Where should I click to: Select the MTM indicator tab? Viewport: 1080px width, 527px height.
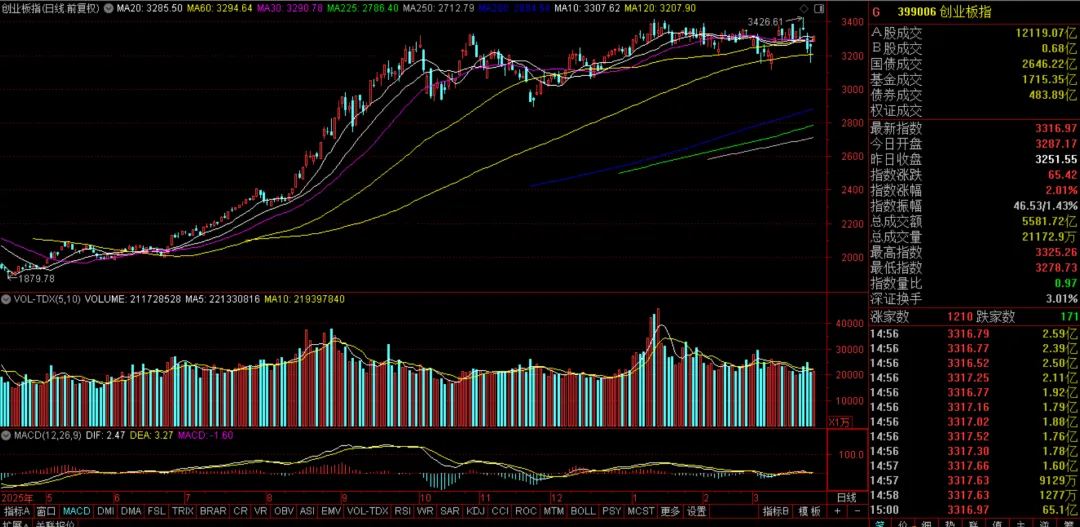pyautogui.click(x=553, y=511)
